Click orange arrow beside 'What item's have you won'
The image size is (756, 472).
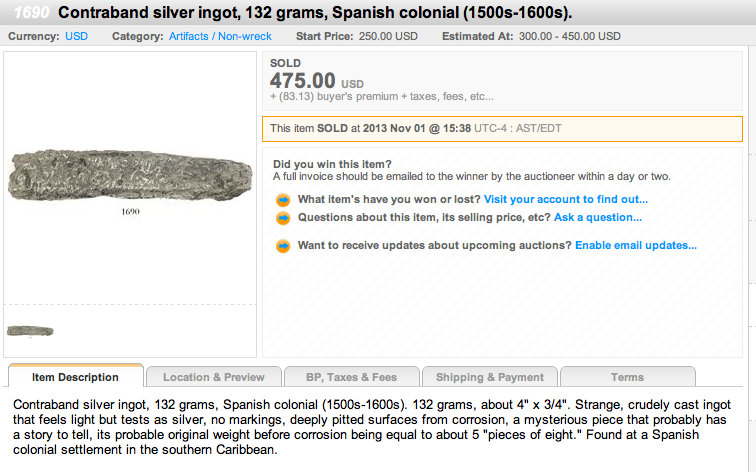pos(283,199)
